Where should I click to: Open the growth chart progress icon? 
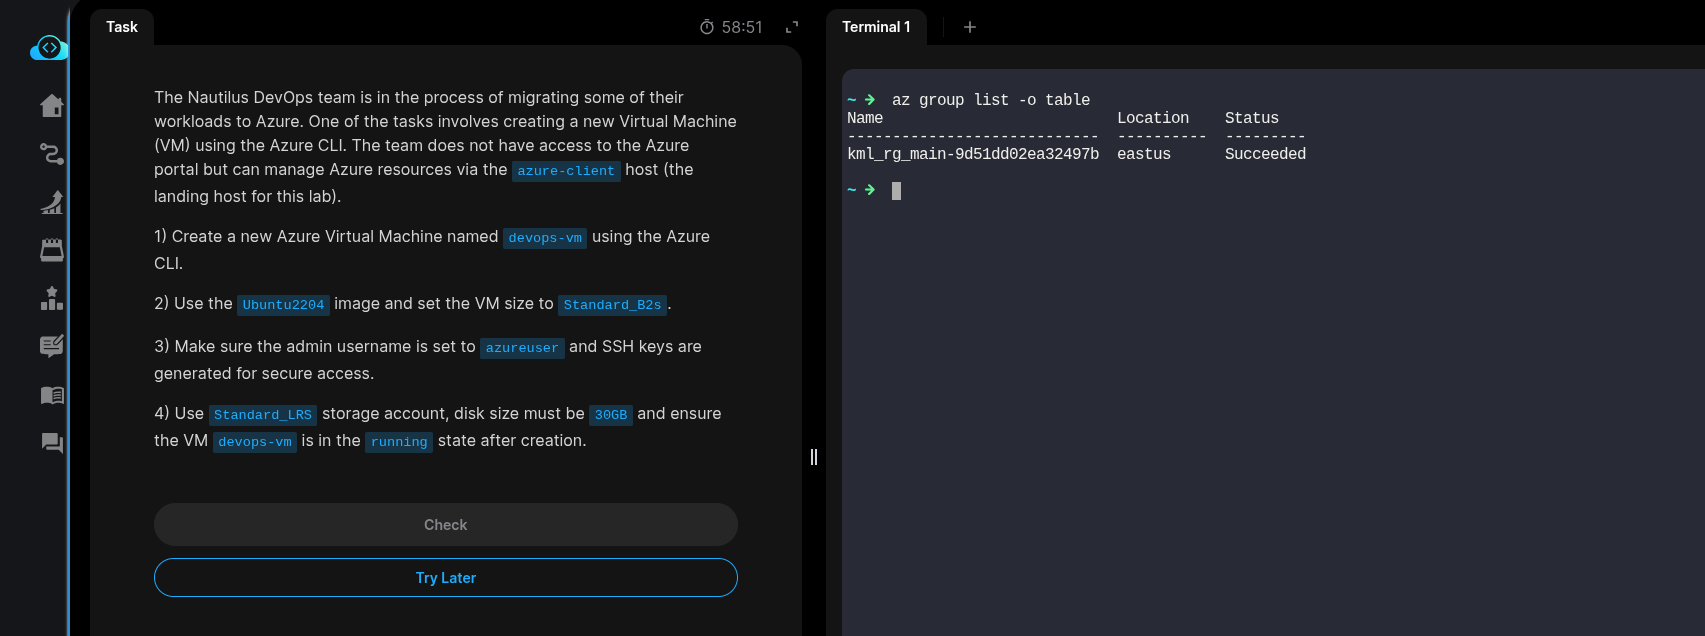click(x=52, y=202)
